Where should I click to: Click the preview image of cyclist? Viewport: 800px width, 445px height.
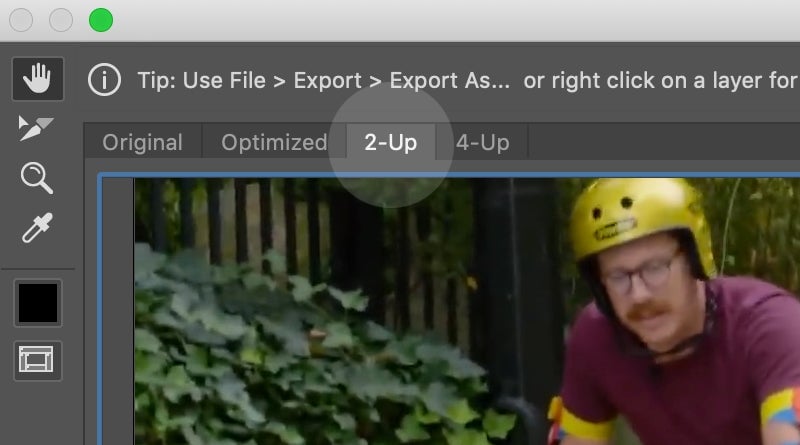click(x=467, y=311)
